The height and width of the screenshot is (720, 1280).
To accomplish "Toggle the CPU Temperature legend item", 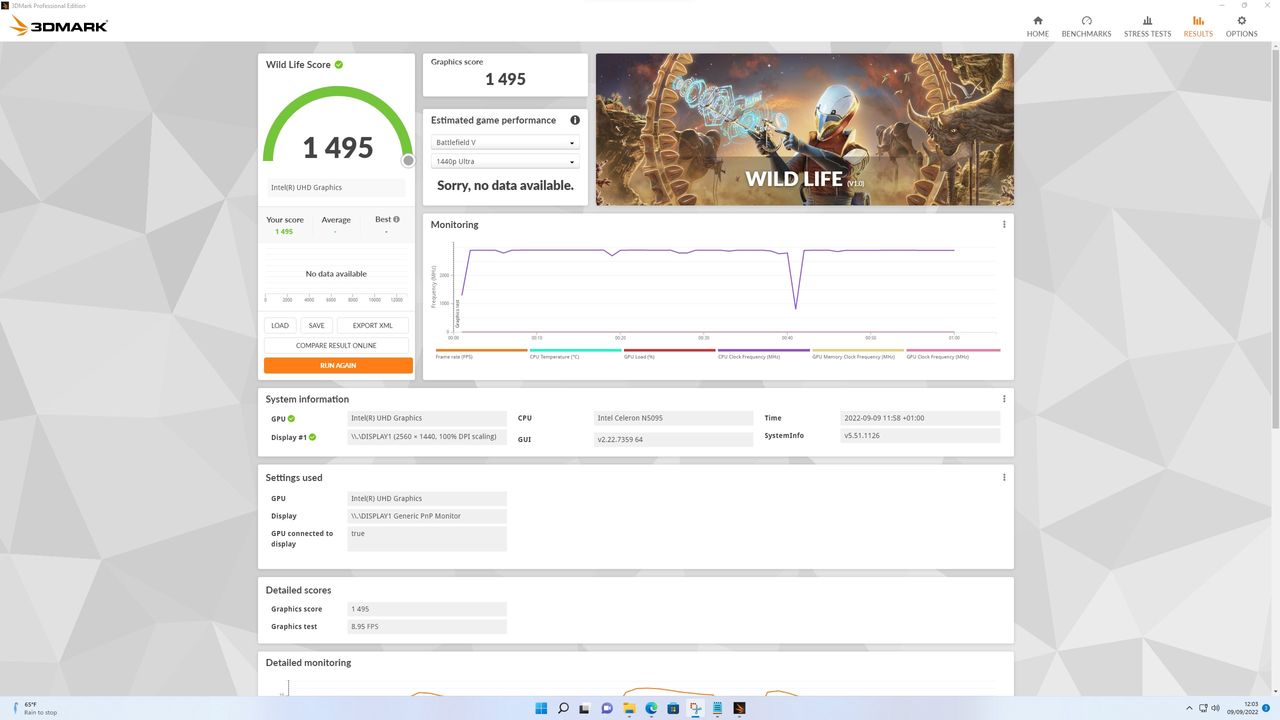I will click(x=575, y=354).
